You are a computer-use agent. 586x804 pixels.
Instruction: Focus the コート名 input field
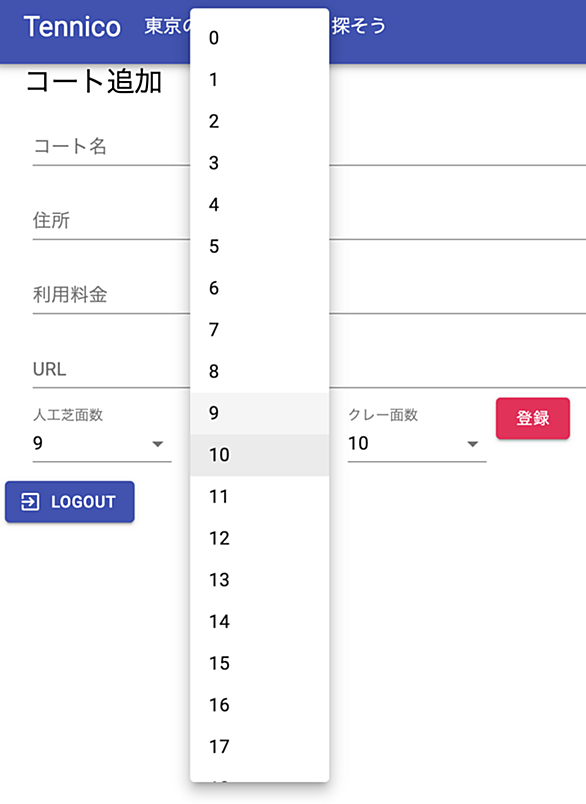click(x=309, y=147)
